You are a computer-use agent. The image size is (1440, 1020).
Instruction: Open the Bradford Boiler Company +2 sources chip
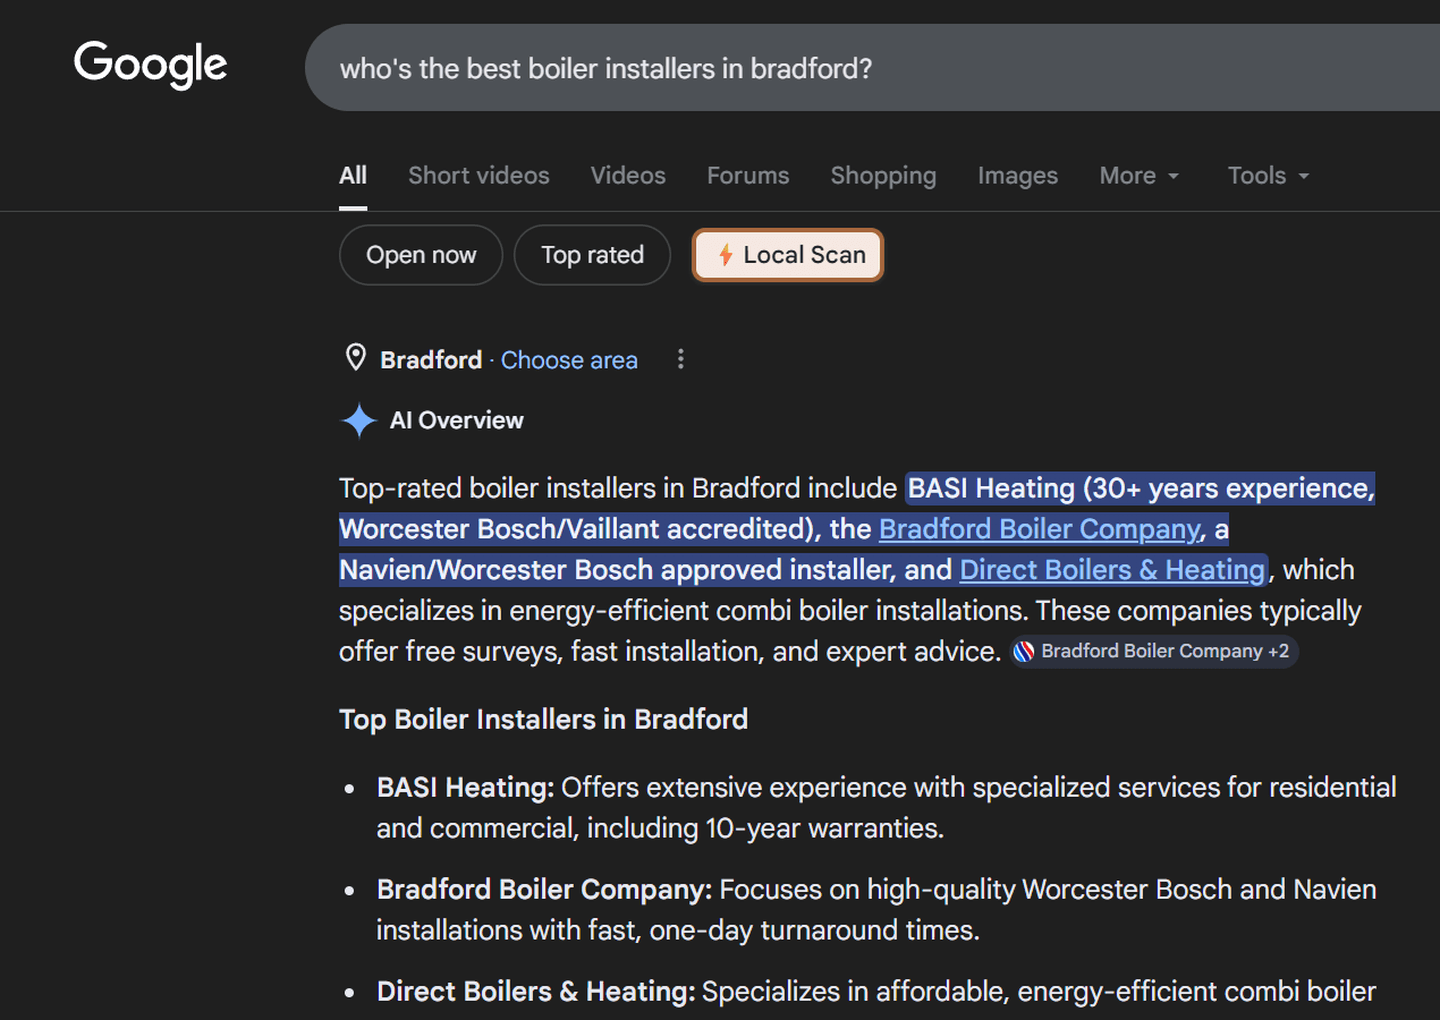coord(1153,652)
